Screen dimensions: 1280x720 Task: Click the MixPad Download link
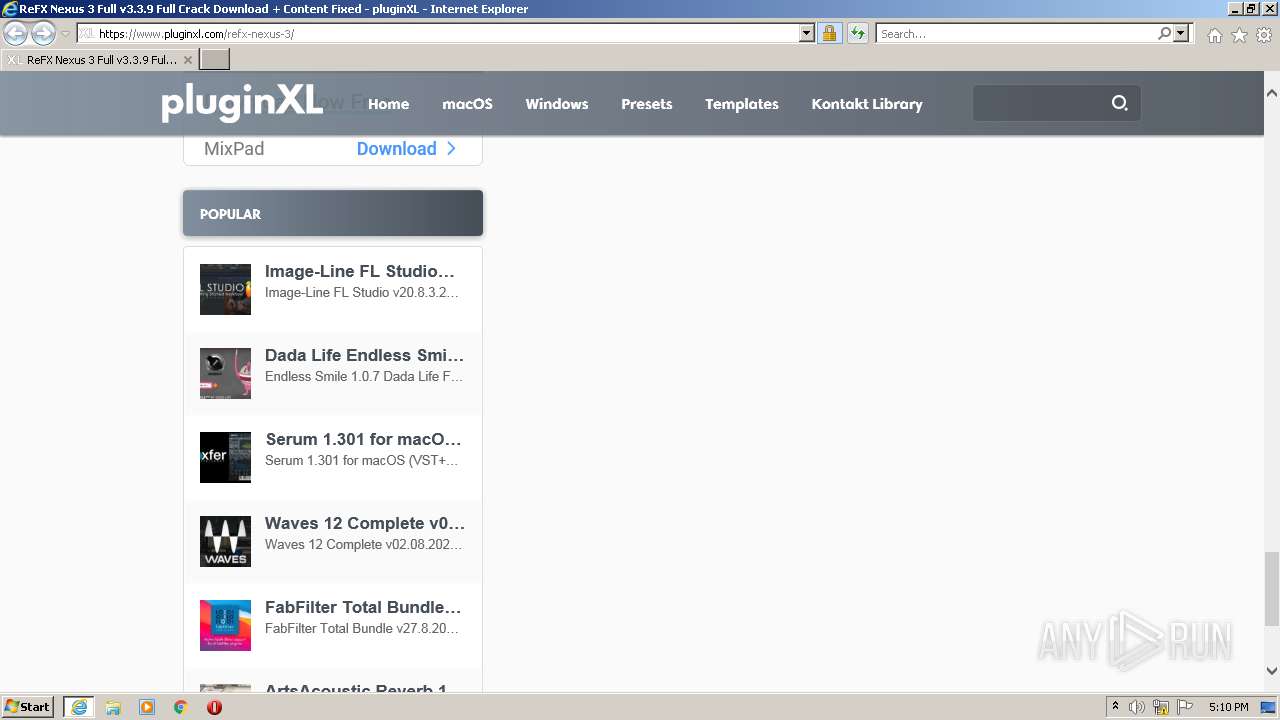[397, 149]
